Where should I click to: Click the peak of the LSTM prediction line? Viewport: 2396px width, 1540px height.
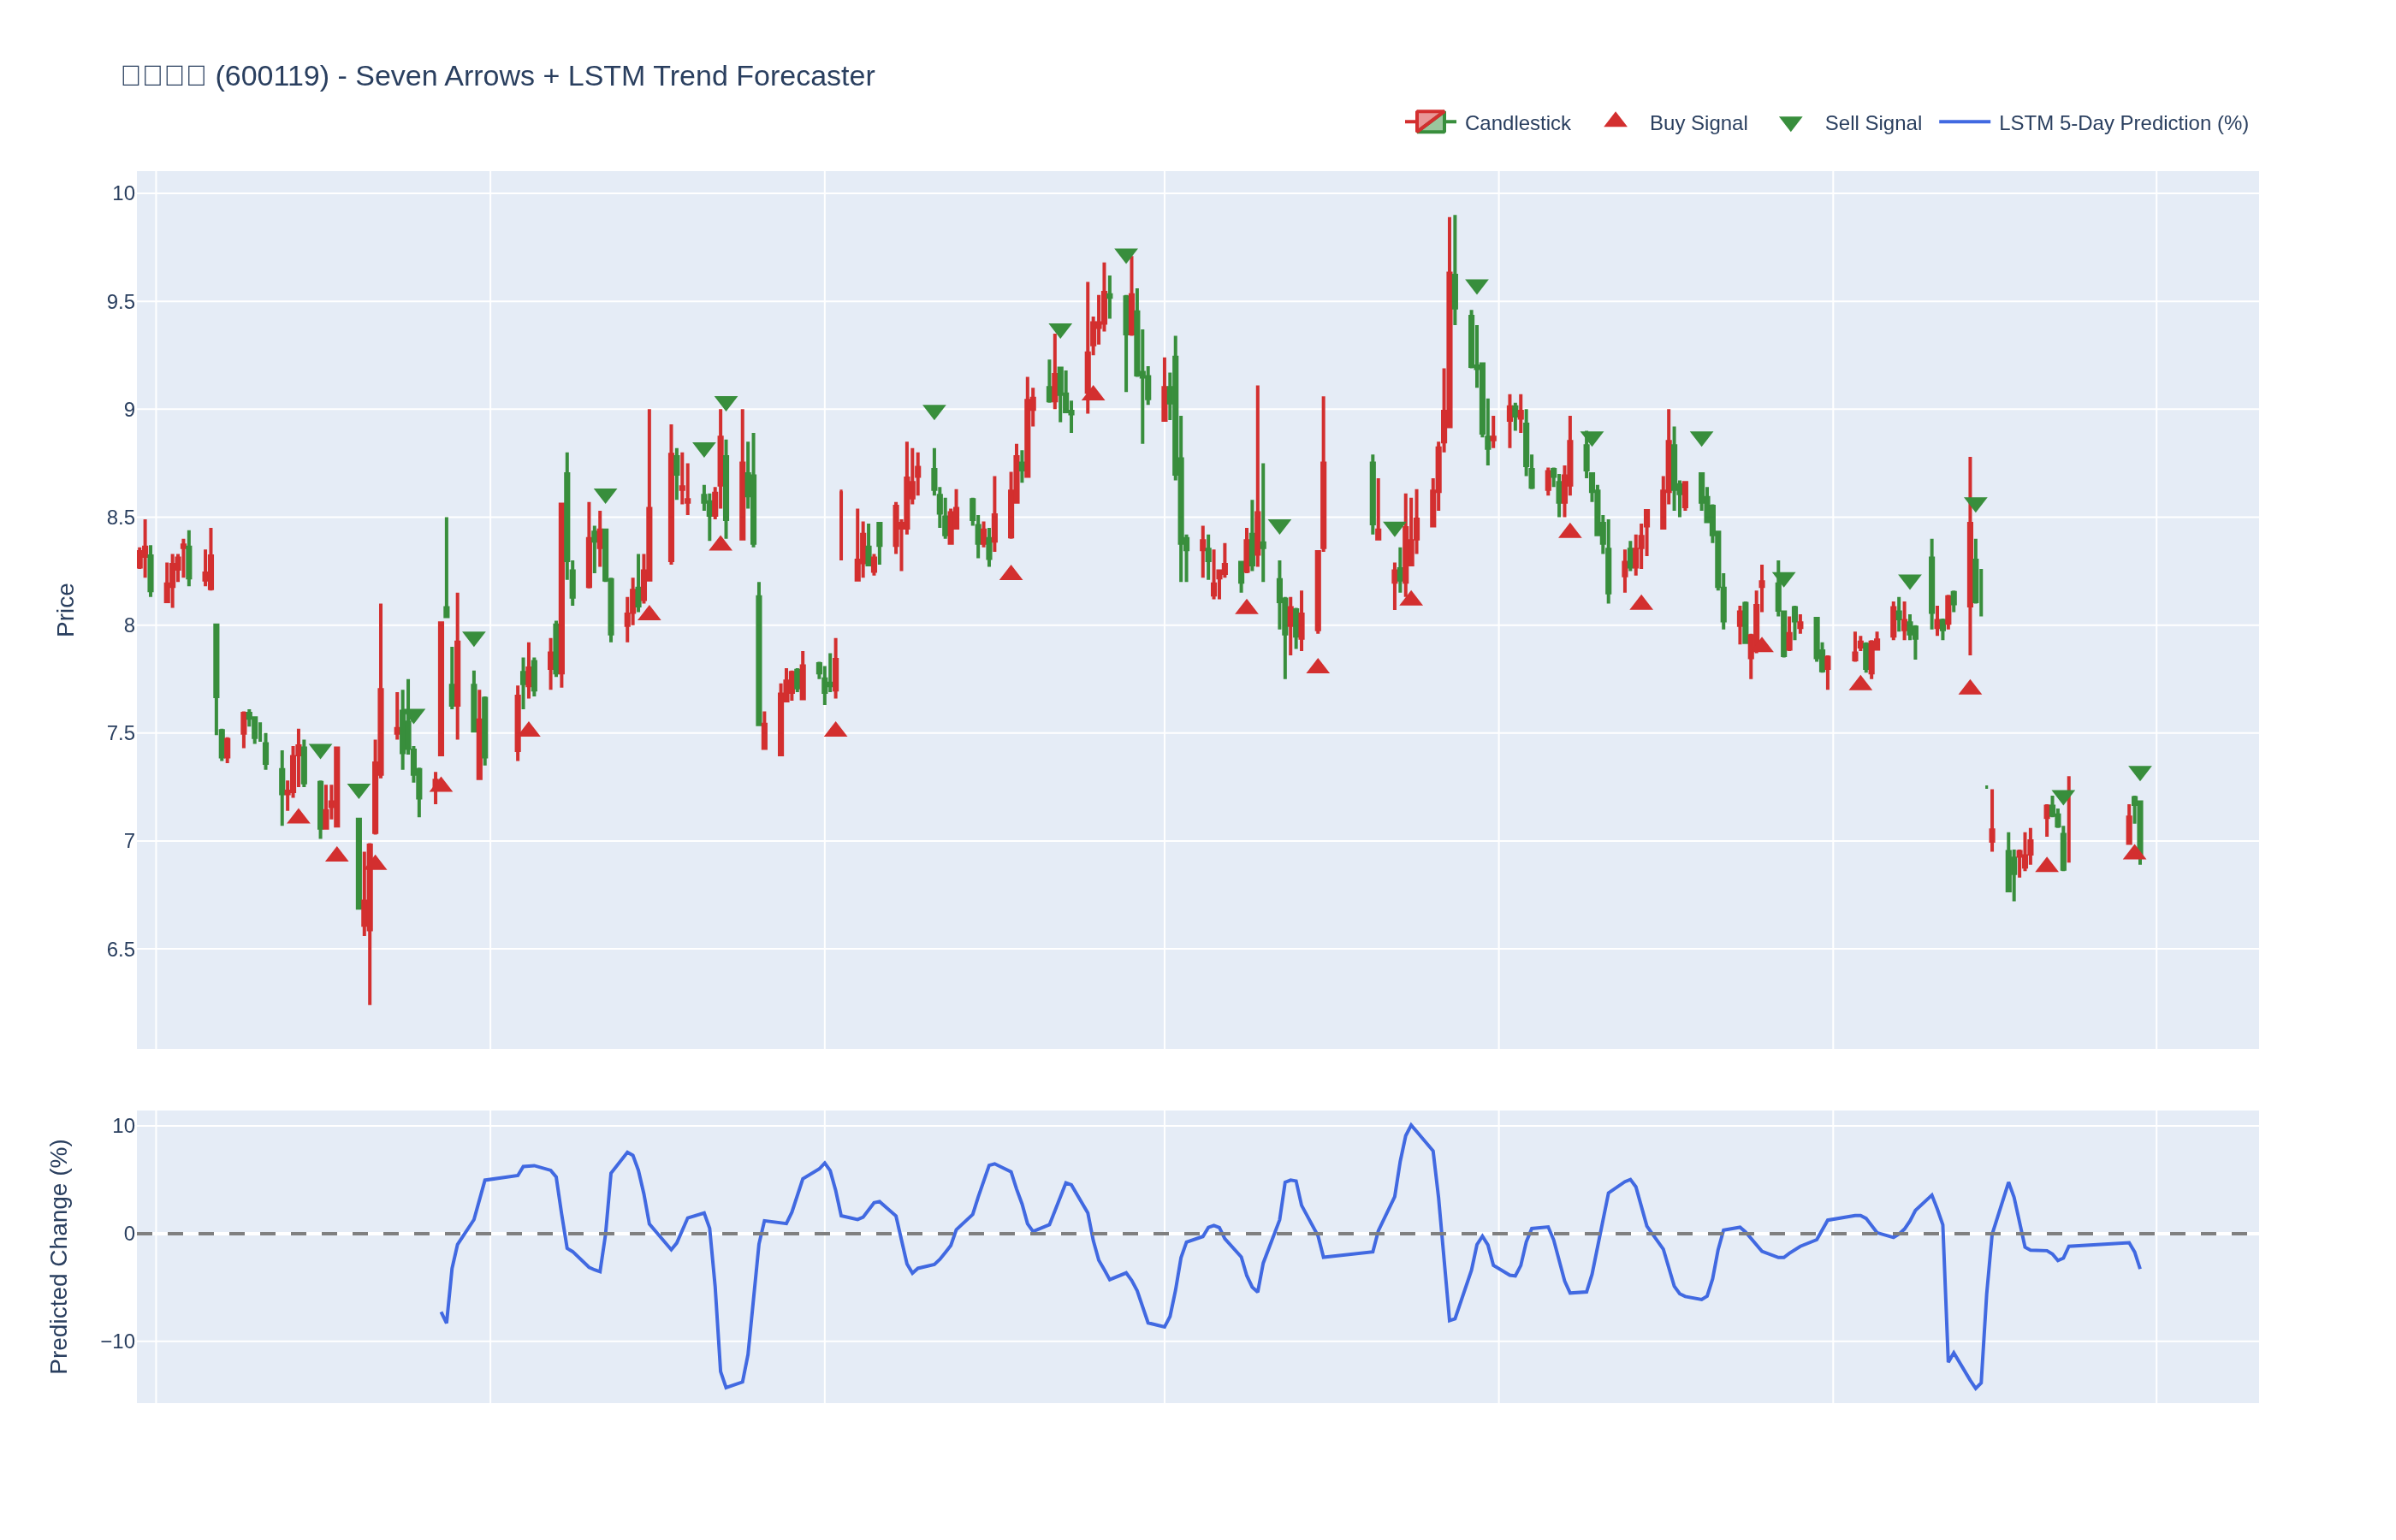(1411, 1125)
